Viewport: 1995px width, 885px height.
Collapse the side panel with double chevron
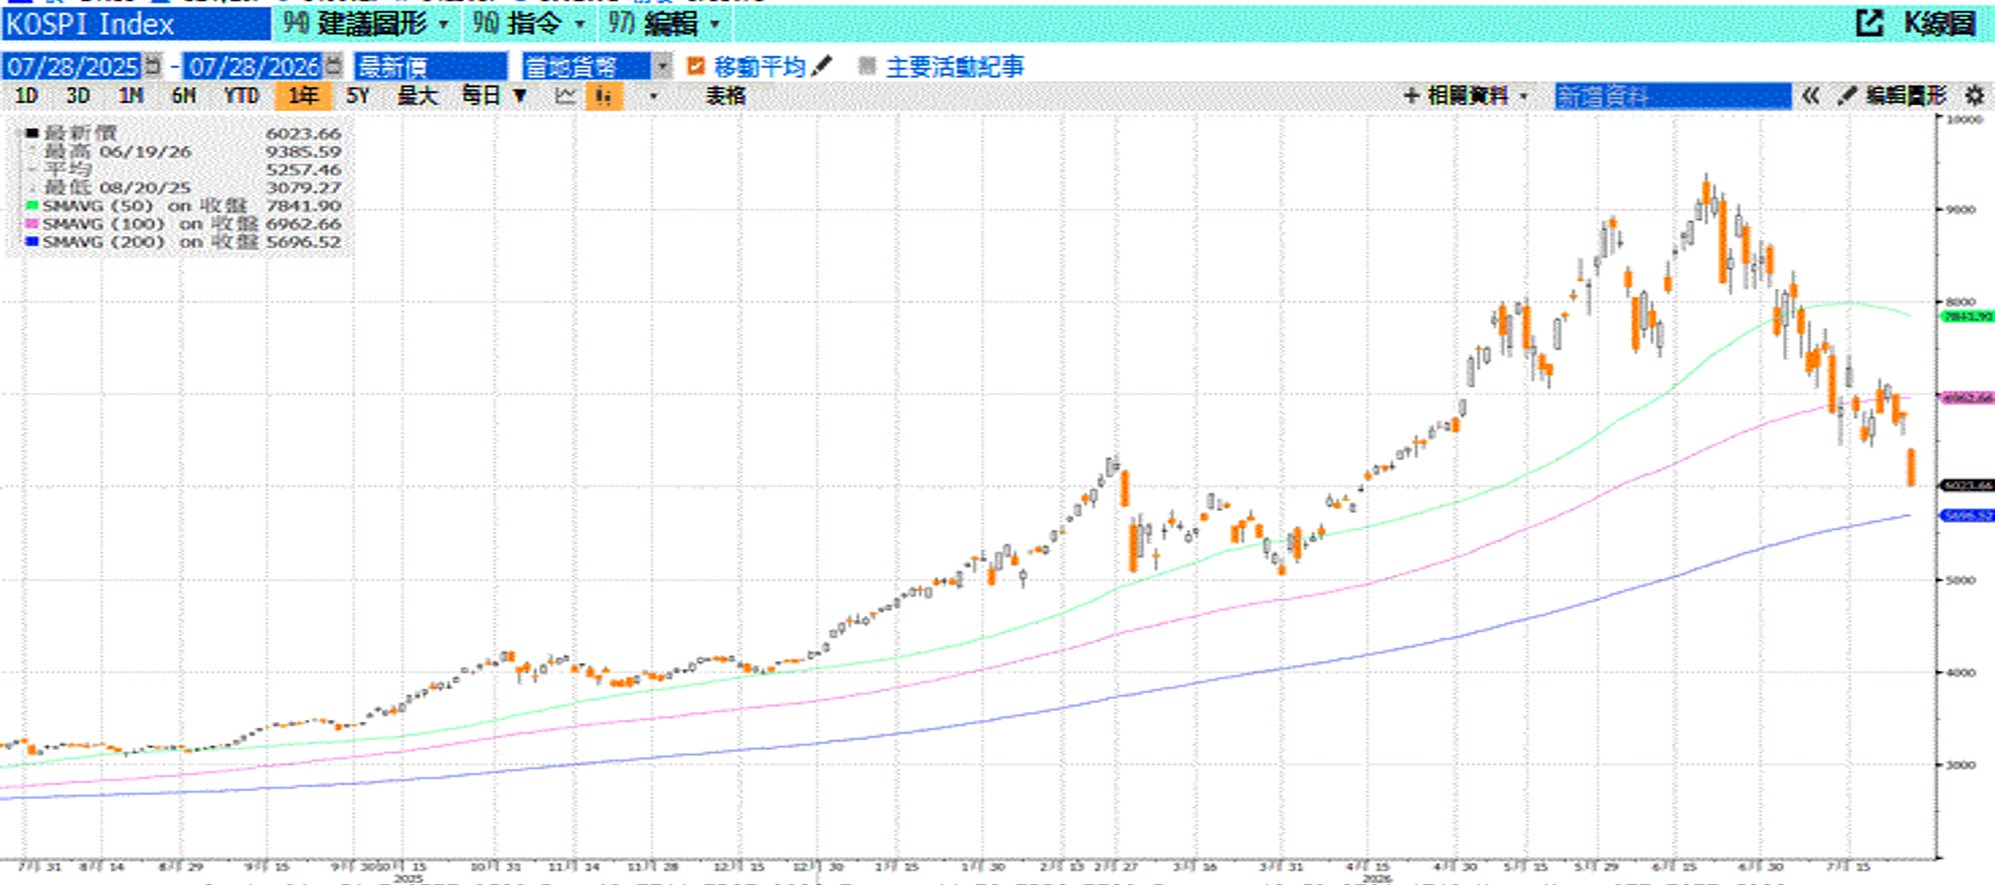pos(1811,96)
